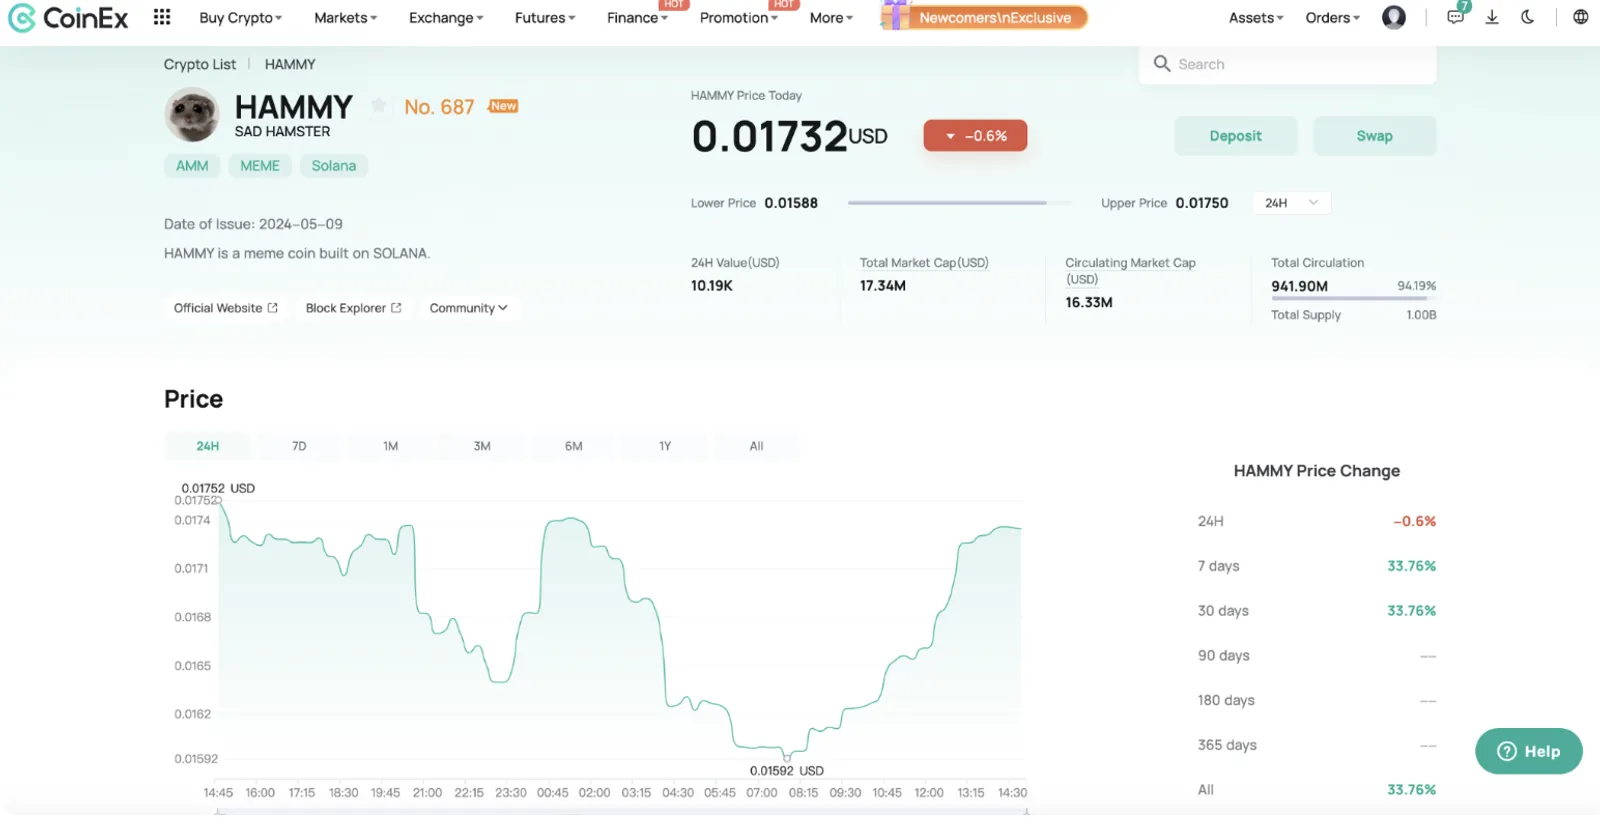The width and height of the screenshot is (1600, 829).
Task: Click the Circulating Market Cap 16.33M value
Action: (1089, 302)
